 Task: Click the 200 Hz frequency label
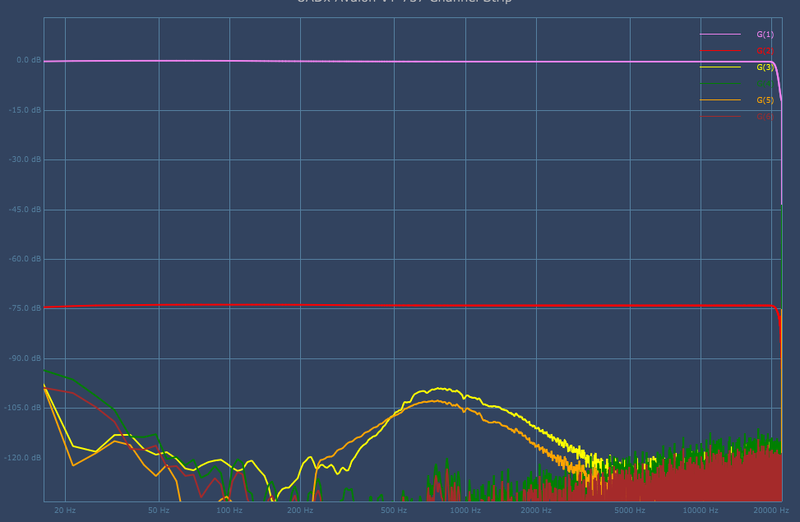[300, 510]
